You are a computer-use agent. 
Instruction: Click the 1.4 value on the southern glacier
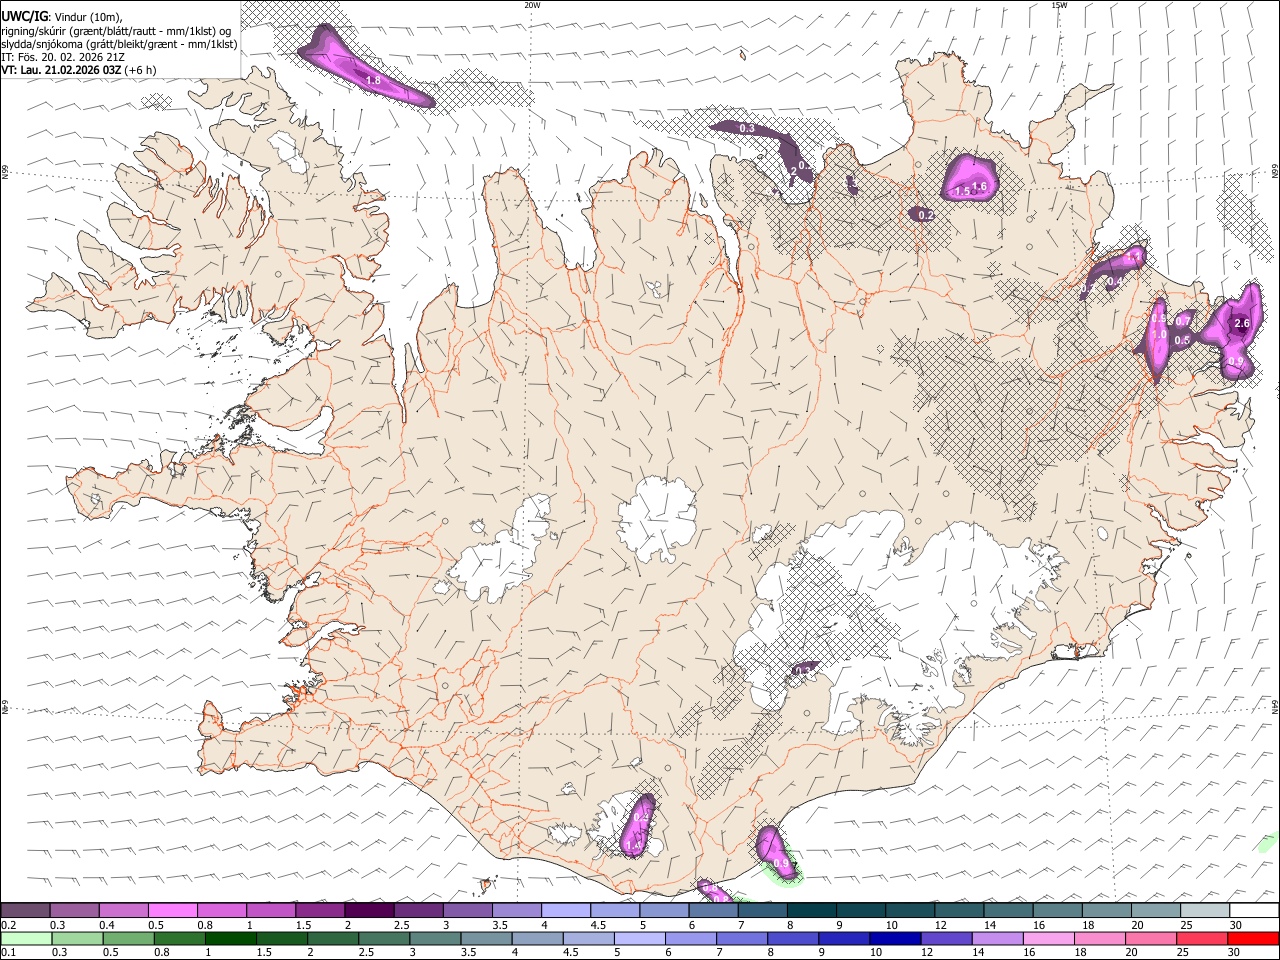pos(633,846)
